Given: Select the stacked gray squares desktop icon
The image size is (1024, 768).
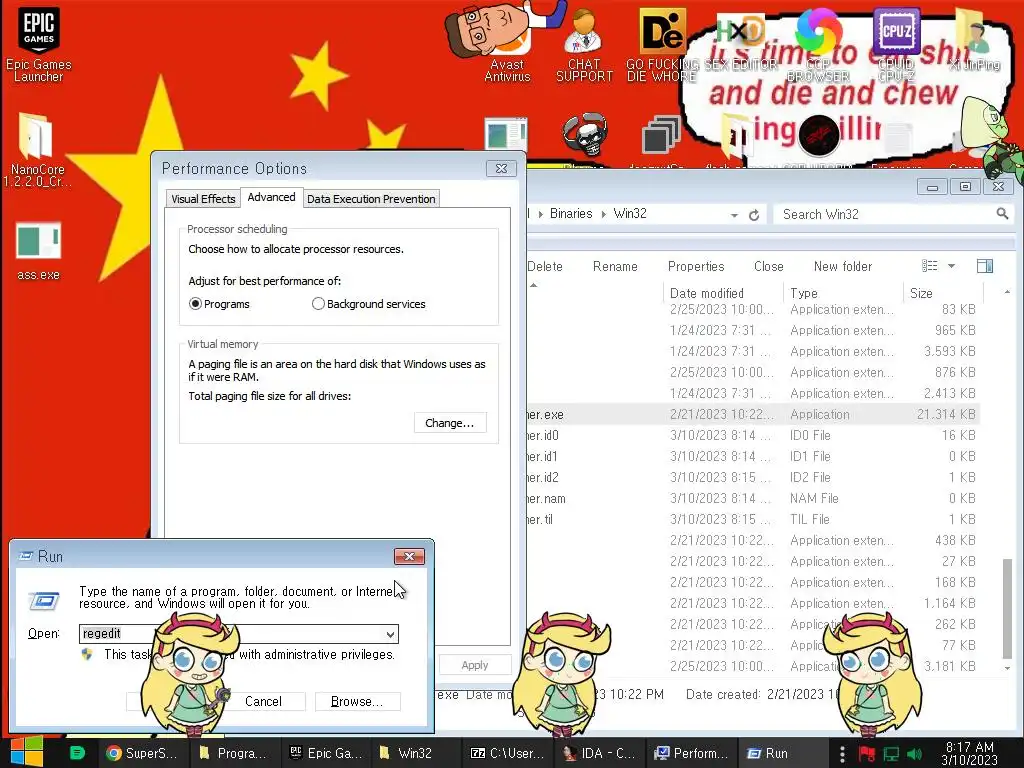Looking at the screenshot, I should tap(662, 135).
